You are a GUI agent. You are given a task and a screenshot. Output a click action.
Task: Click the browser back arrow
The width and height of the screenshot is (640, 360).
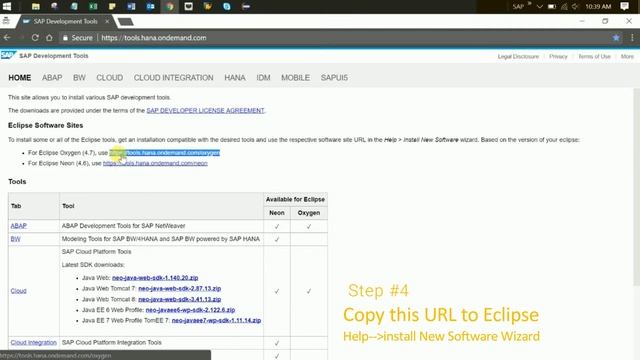point(7,38)
